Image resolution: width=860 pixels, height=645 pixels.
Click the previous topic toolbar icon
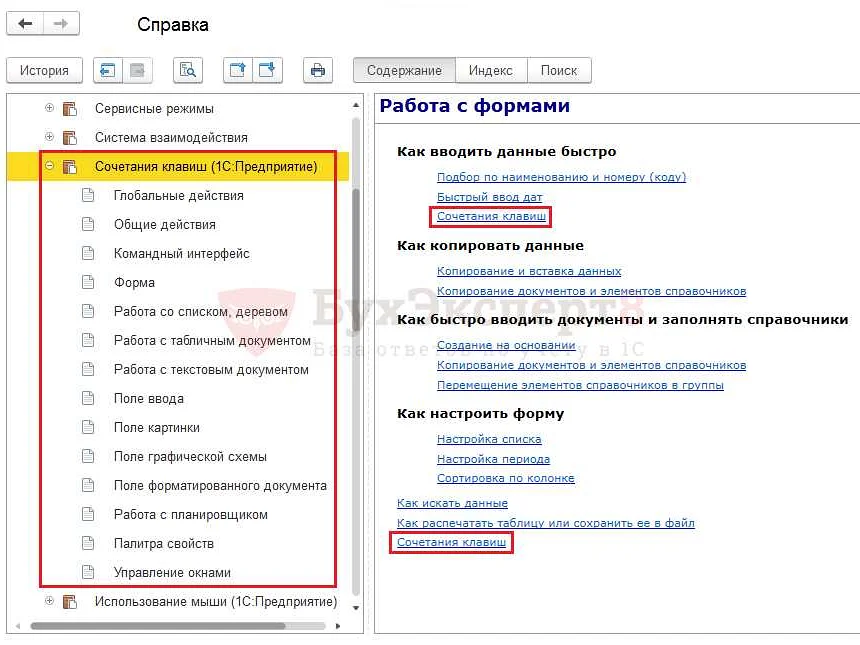coord(108,70)
